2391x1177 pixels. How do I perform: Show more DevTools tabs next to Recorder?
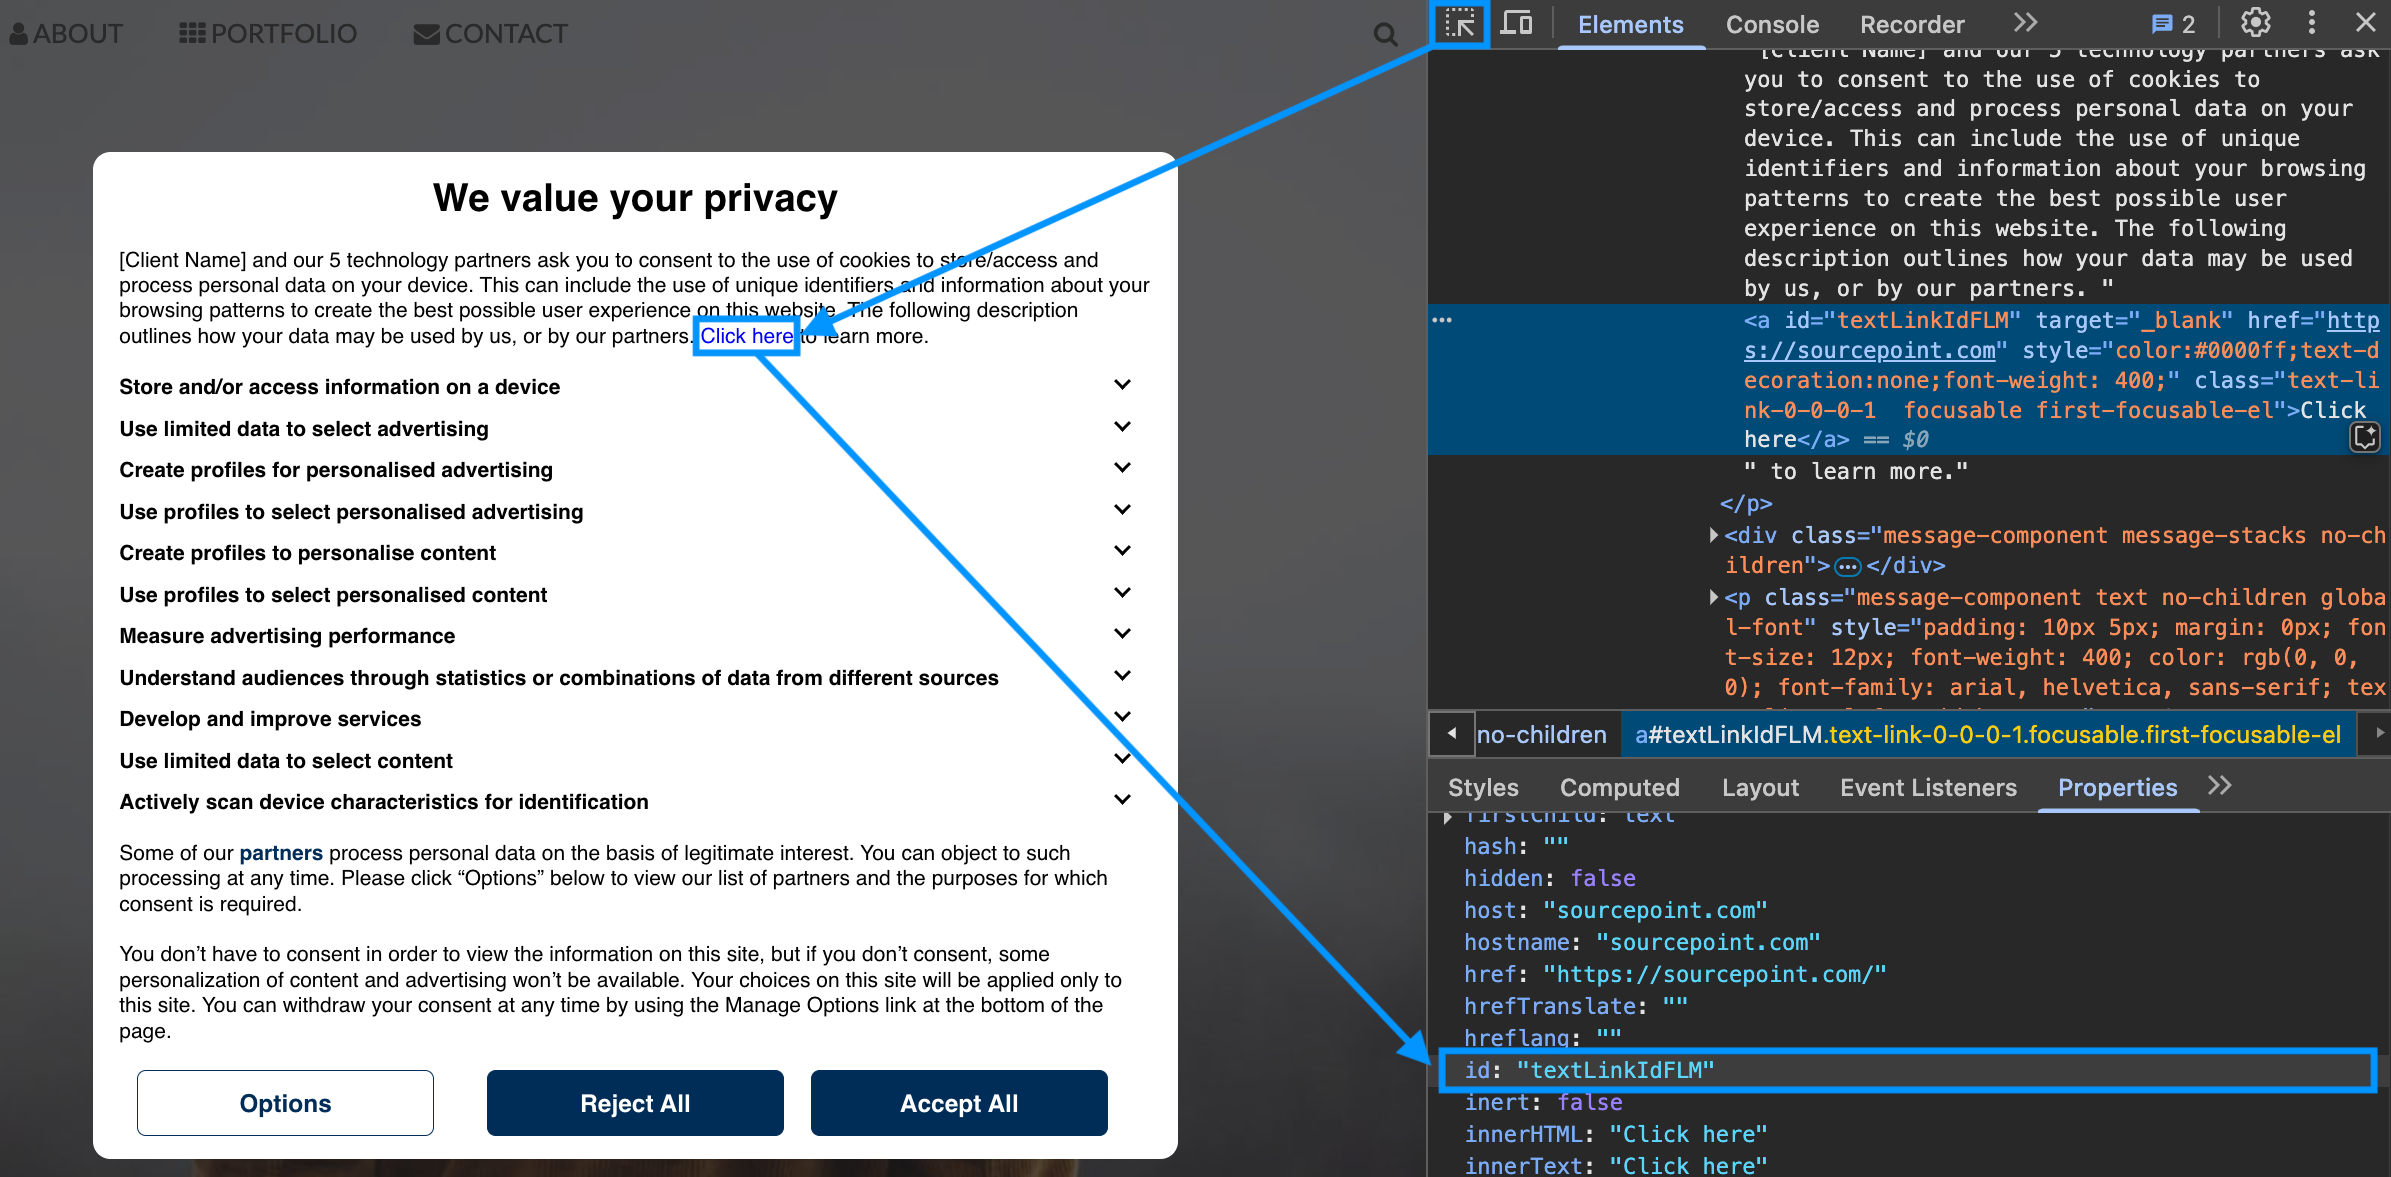coord(2025,23)
